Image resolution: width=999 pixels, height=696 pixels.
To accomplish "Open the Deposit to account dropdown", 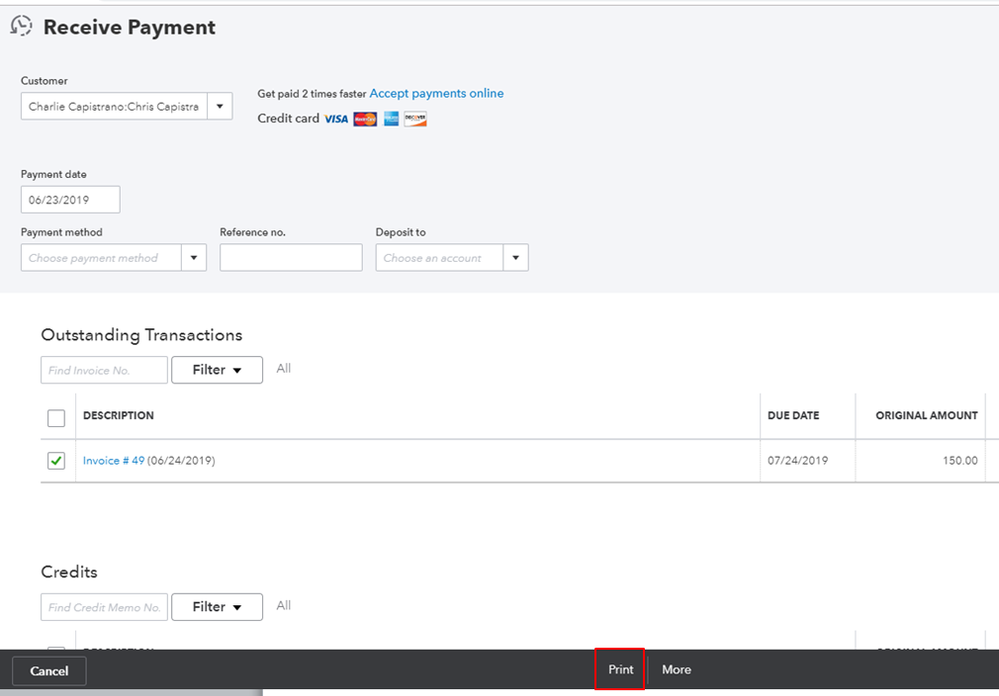I will click(x=515, y=258).
